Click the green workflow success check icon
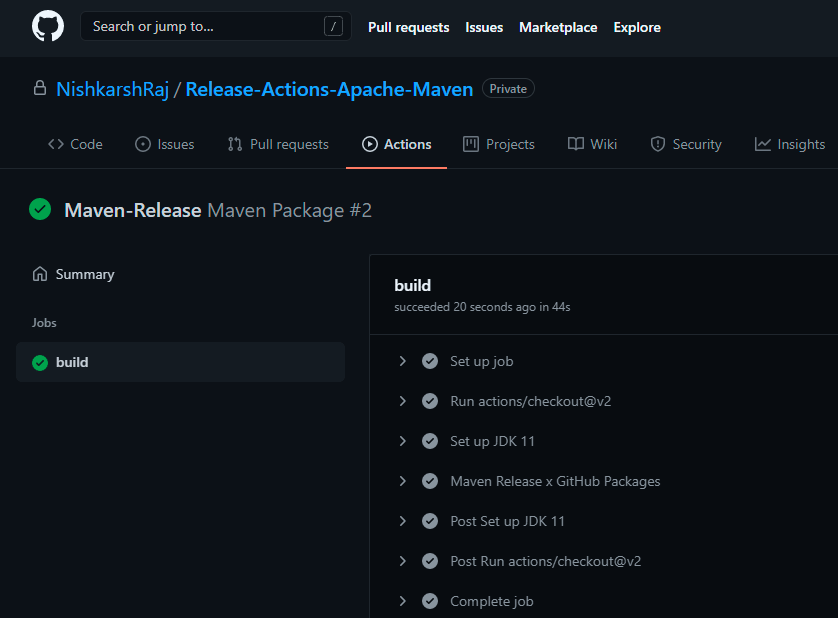The image size is (838, 618). (40, 210)
